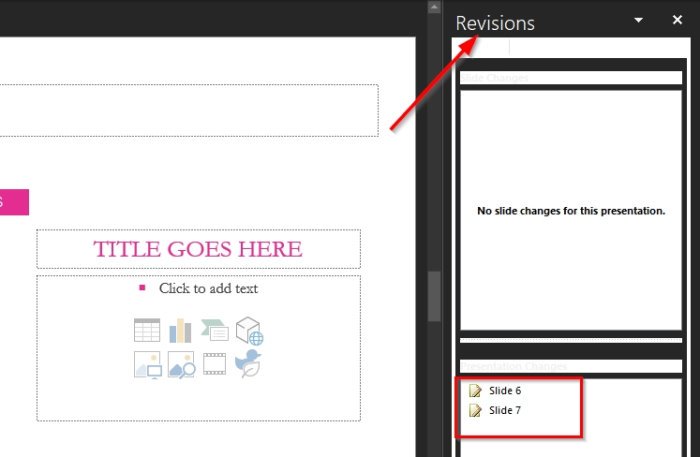This screenshot has height=457, width=700.
Task: Insert a video using the filmstrip icon
Action: coord(215,364)
